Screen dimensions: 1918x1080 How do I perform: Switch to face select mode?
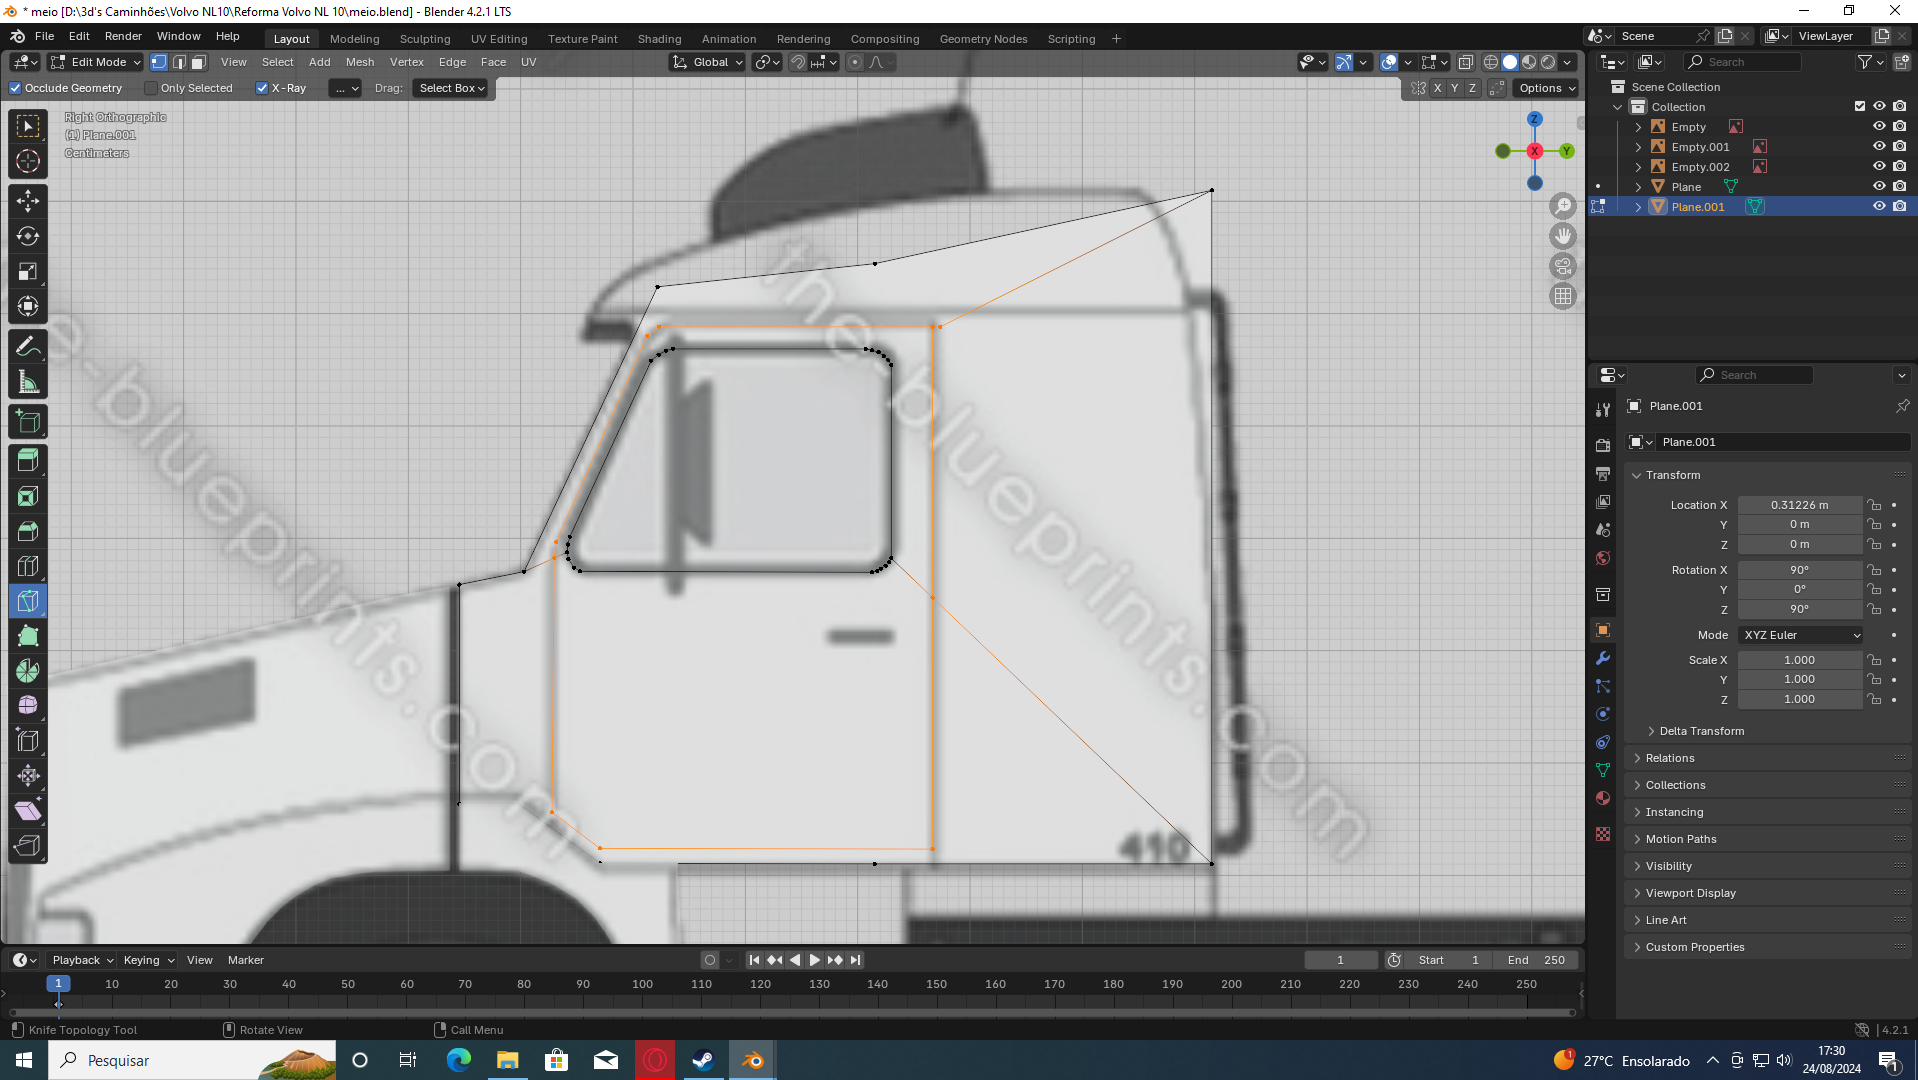(199, 62)
